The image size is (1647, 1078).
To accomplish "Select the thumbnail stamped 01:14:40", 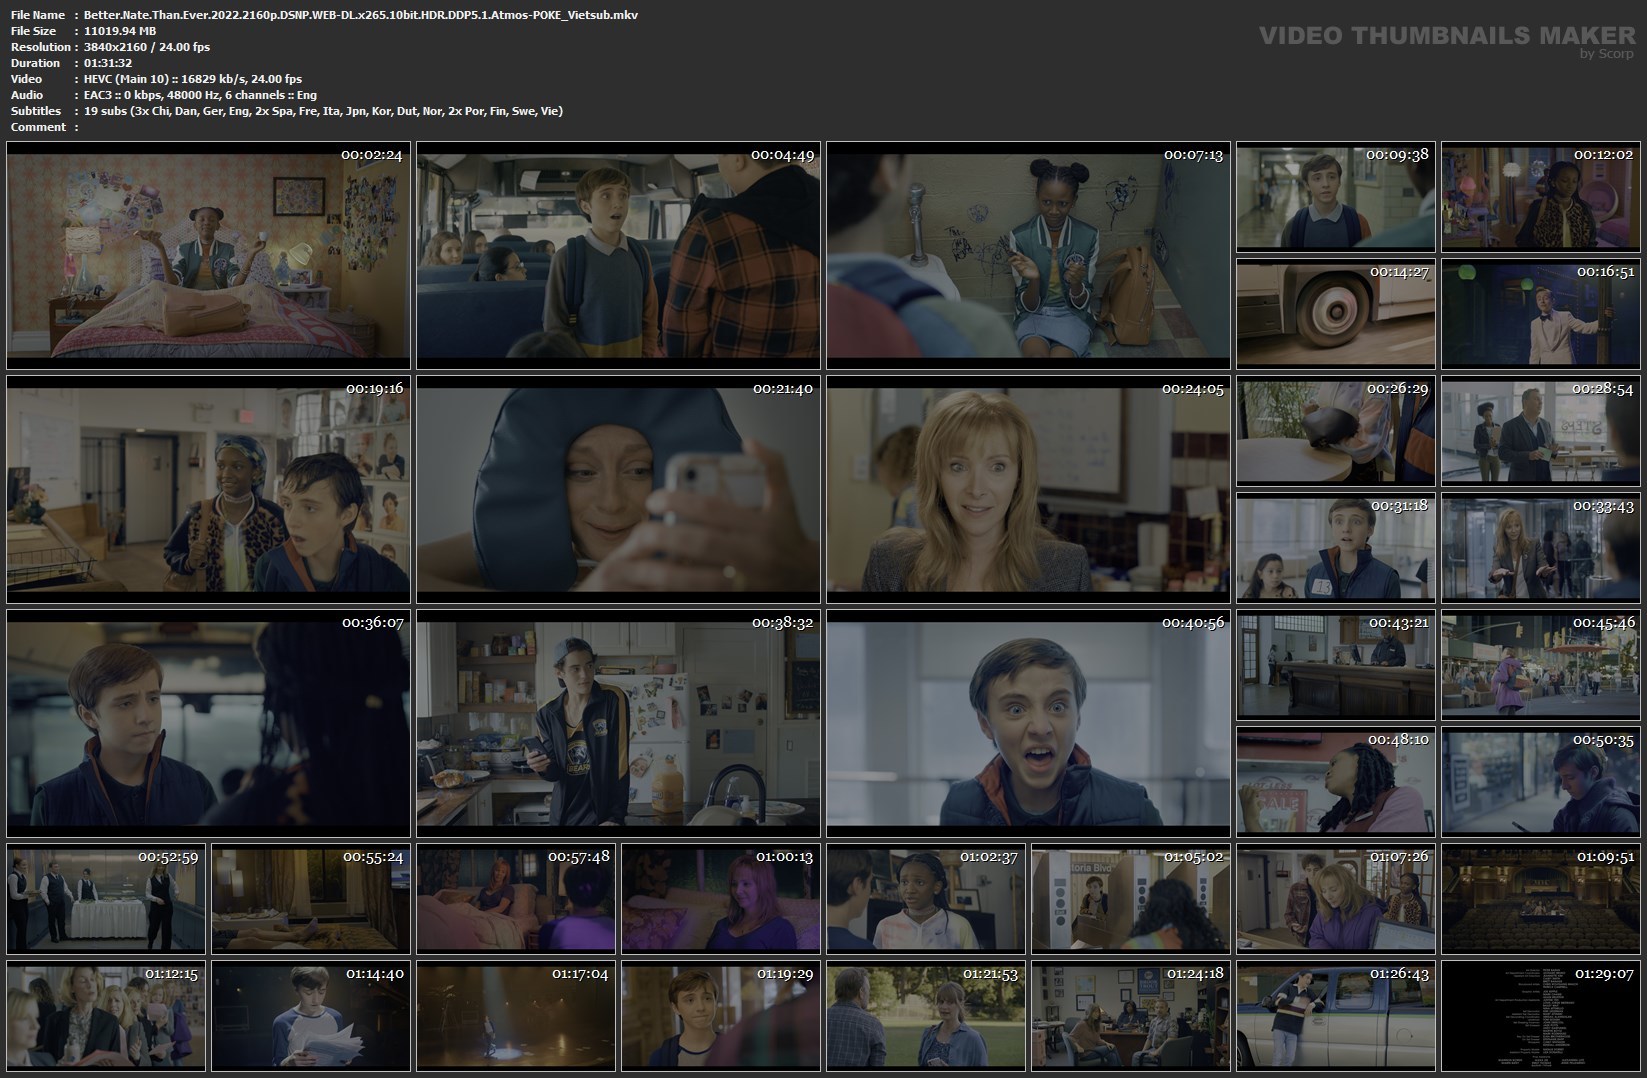I will pos(311,1016).
